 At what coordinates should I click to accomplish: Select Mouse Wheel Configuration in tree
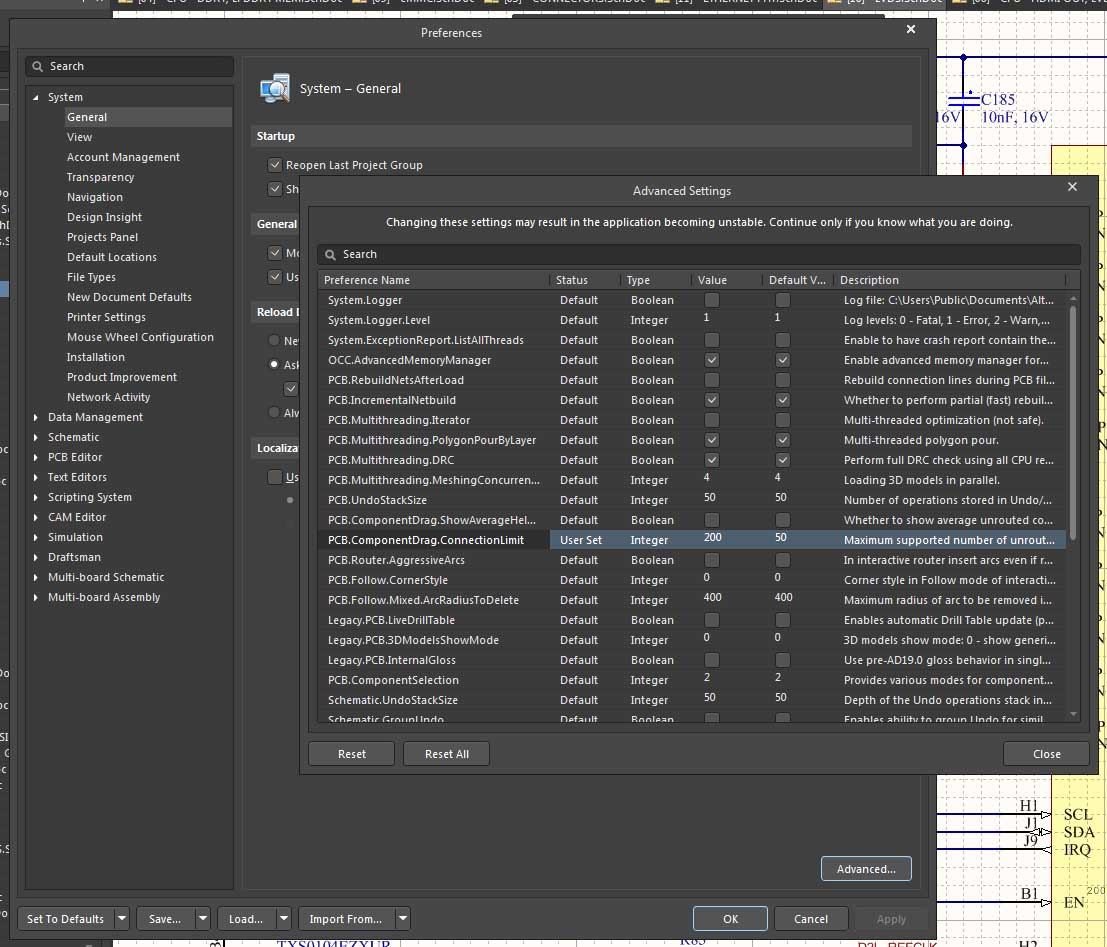(x=140, y=337)
